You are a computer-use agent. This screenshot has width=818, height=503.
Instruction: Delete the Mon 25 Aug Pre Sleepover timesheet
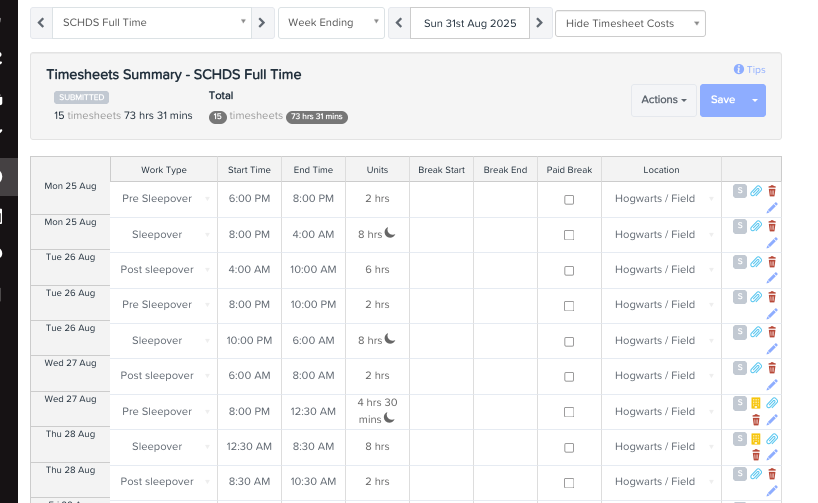click(x=772, y=191)
